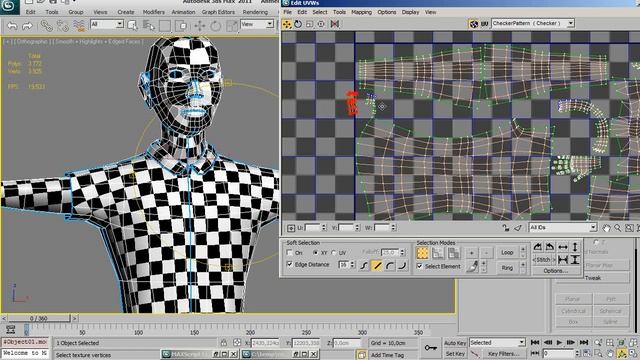Toggle Auto Key animation mode
640x360 pixels.
point(455,343)
